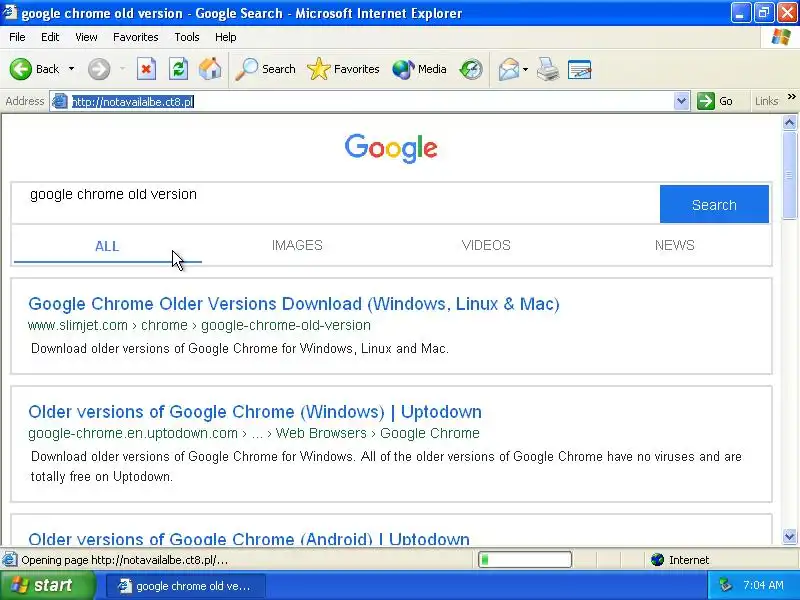The image size is (800, 600).
Task: Open the Edit menu
Action: click(x=50, y=37)
